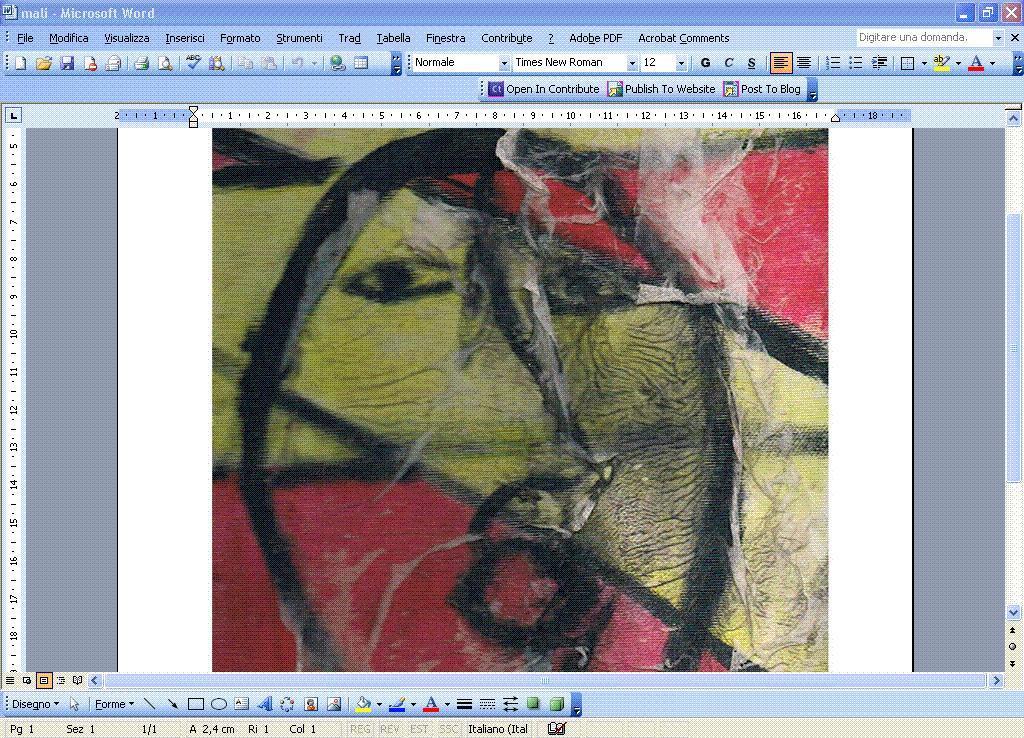
Task: Open the Forme shapes menu
Action: (115, 704)
